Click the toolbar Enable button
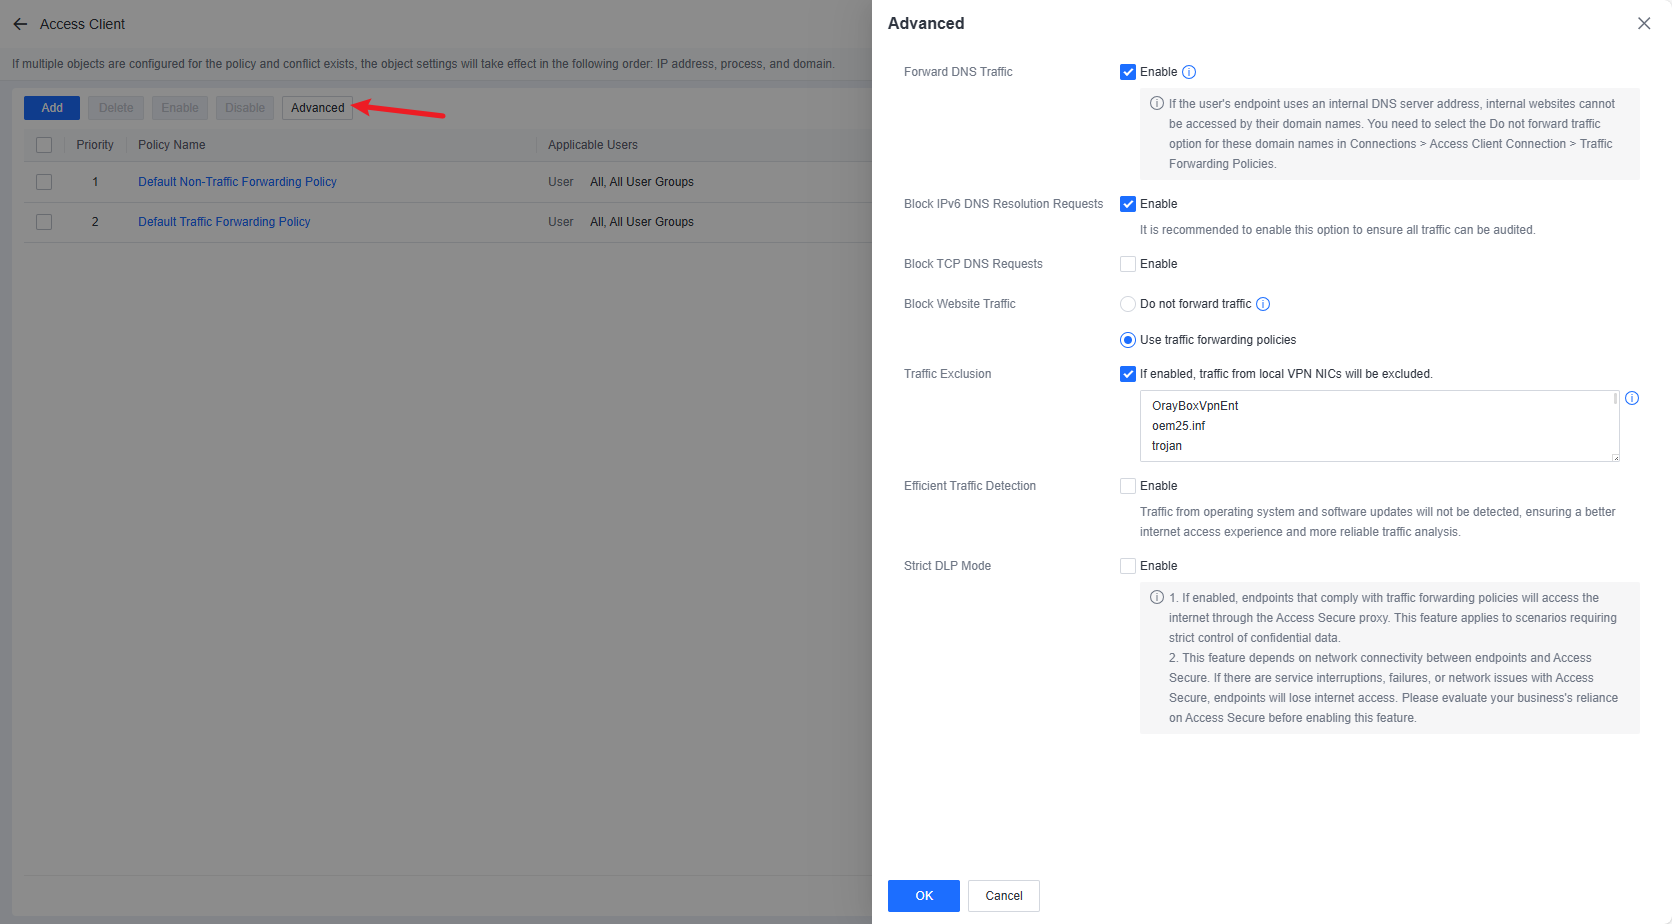 pyautogui.click(x=180, y=108)
